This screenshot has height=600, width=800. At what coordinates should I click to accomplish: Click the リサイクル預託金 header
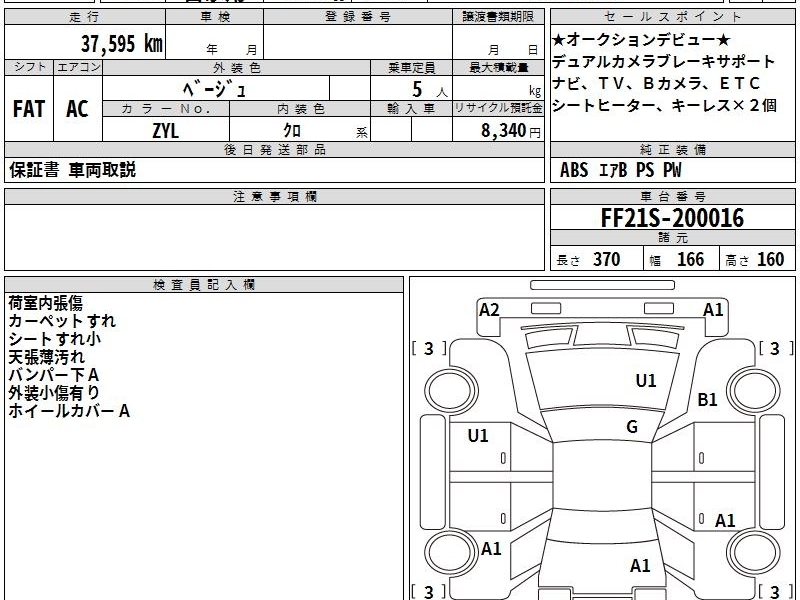pos(498,109)
